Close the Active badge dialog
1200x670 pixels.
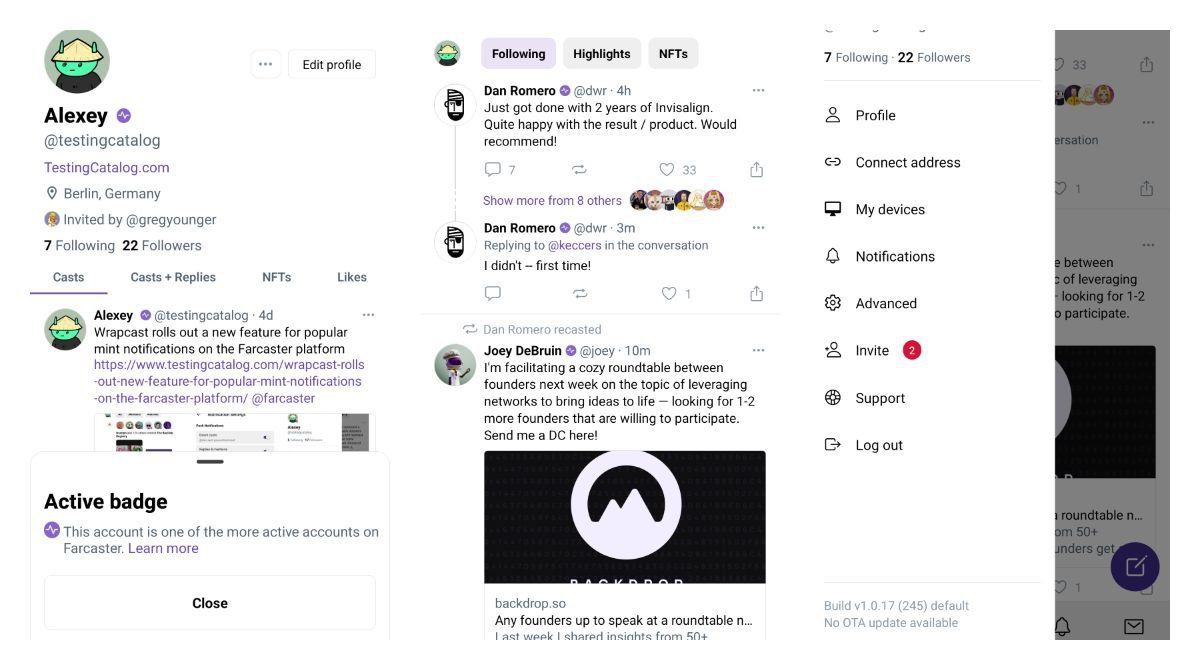tap(210, 602)
